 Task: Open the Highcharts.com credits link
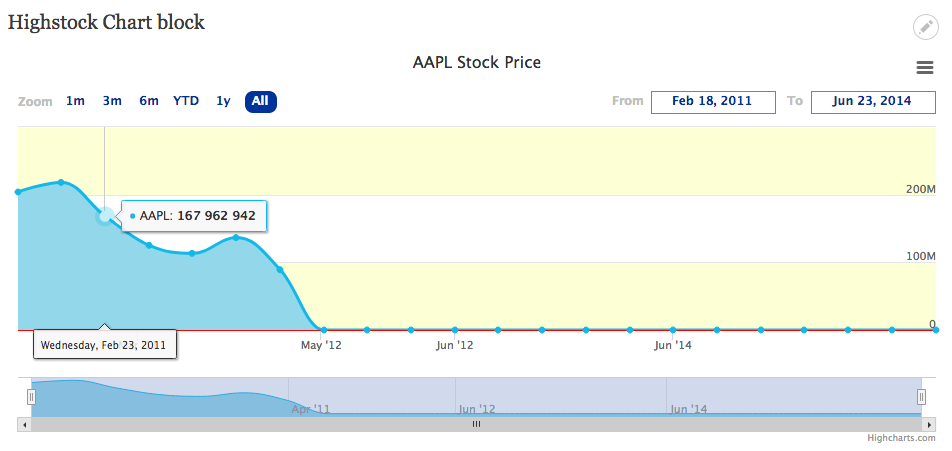[x=901, y=438]
